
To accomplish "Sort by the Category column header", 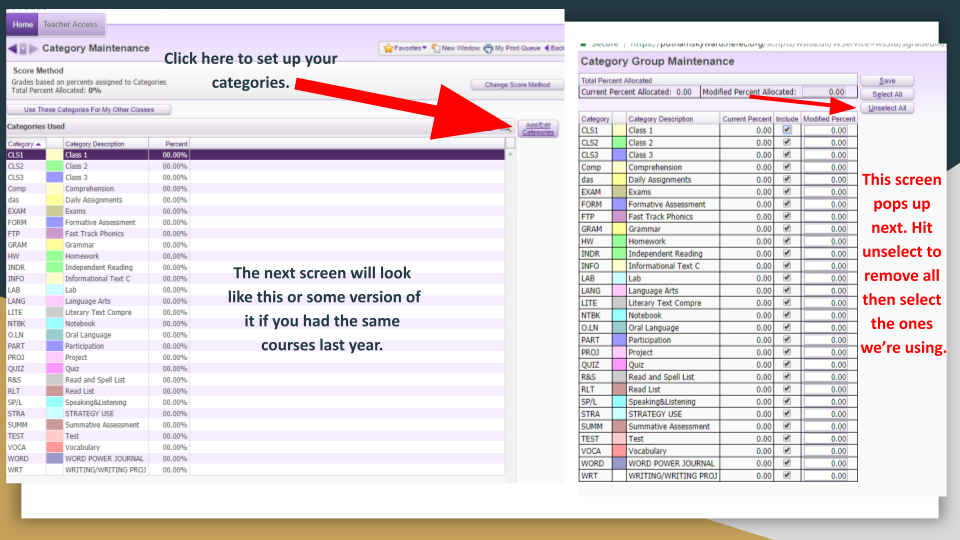I will 26,144.
